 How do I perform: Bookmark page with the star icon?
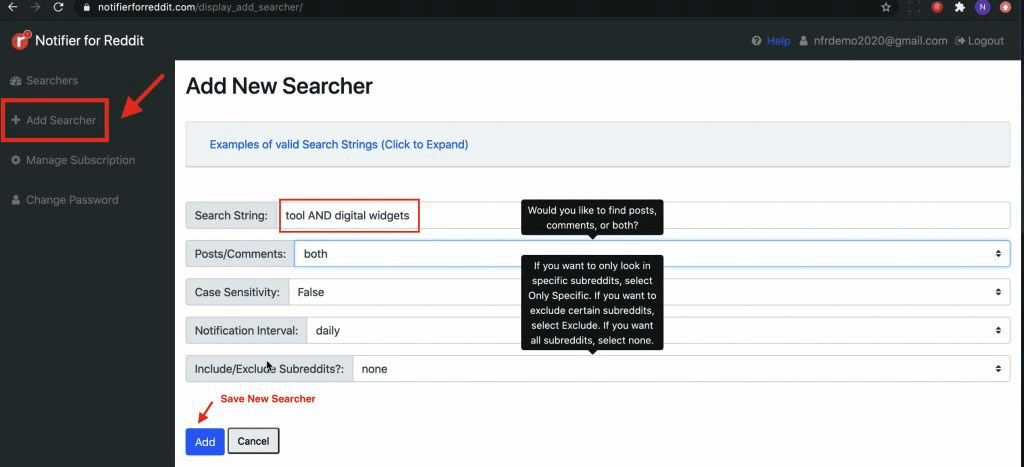[x=886, y=7]
